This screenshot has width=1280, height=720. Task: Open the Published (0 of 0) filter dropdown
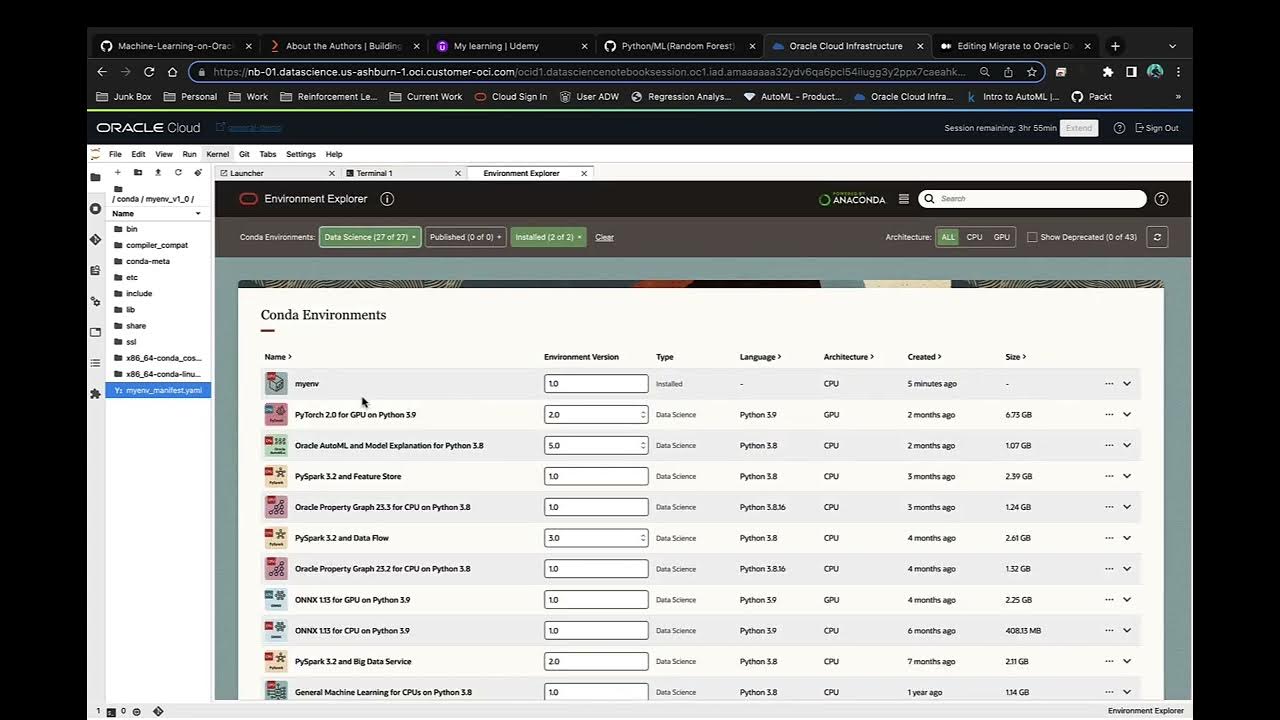[466, 237]
